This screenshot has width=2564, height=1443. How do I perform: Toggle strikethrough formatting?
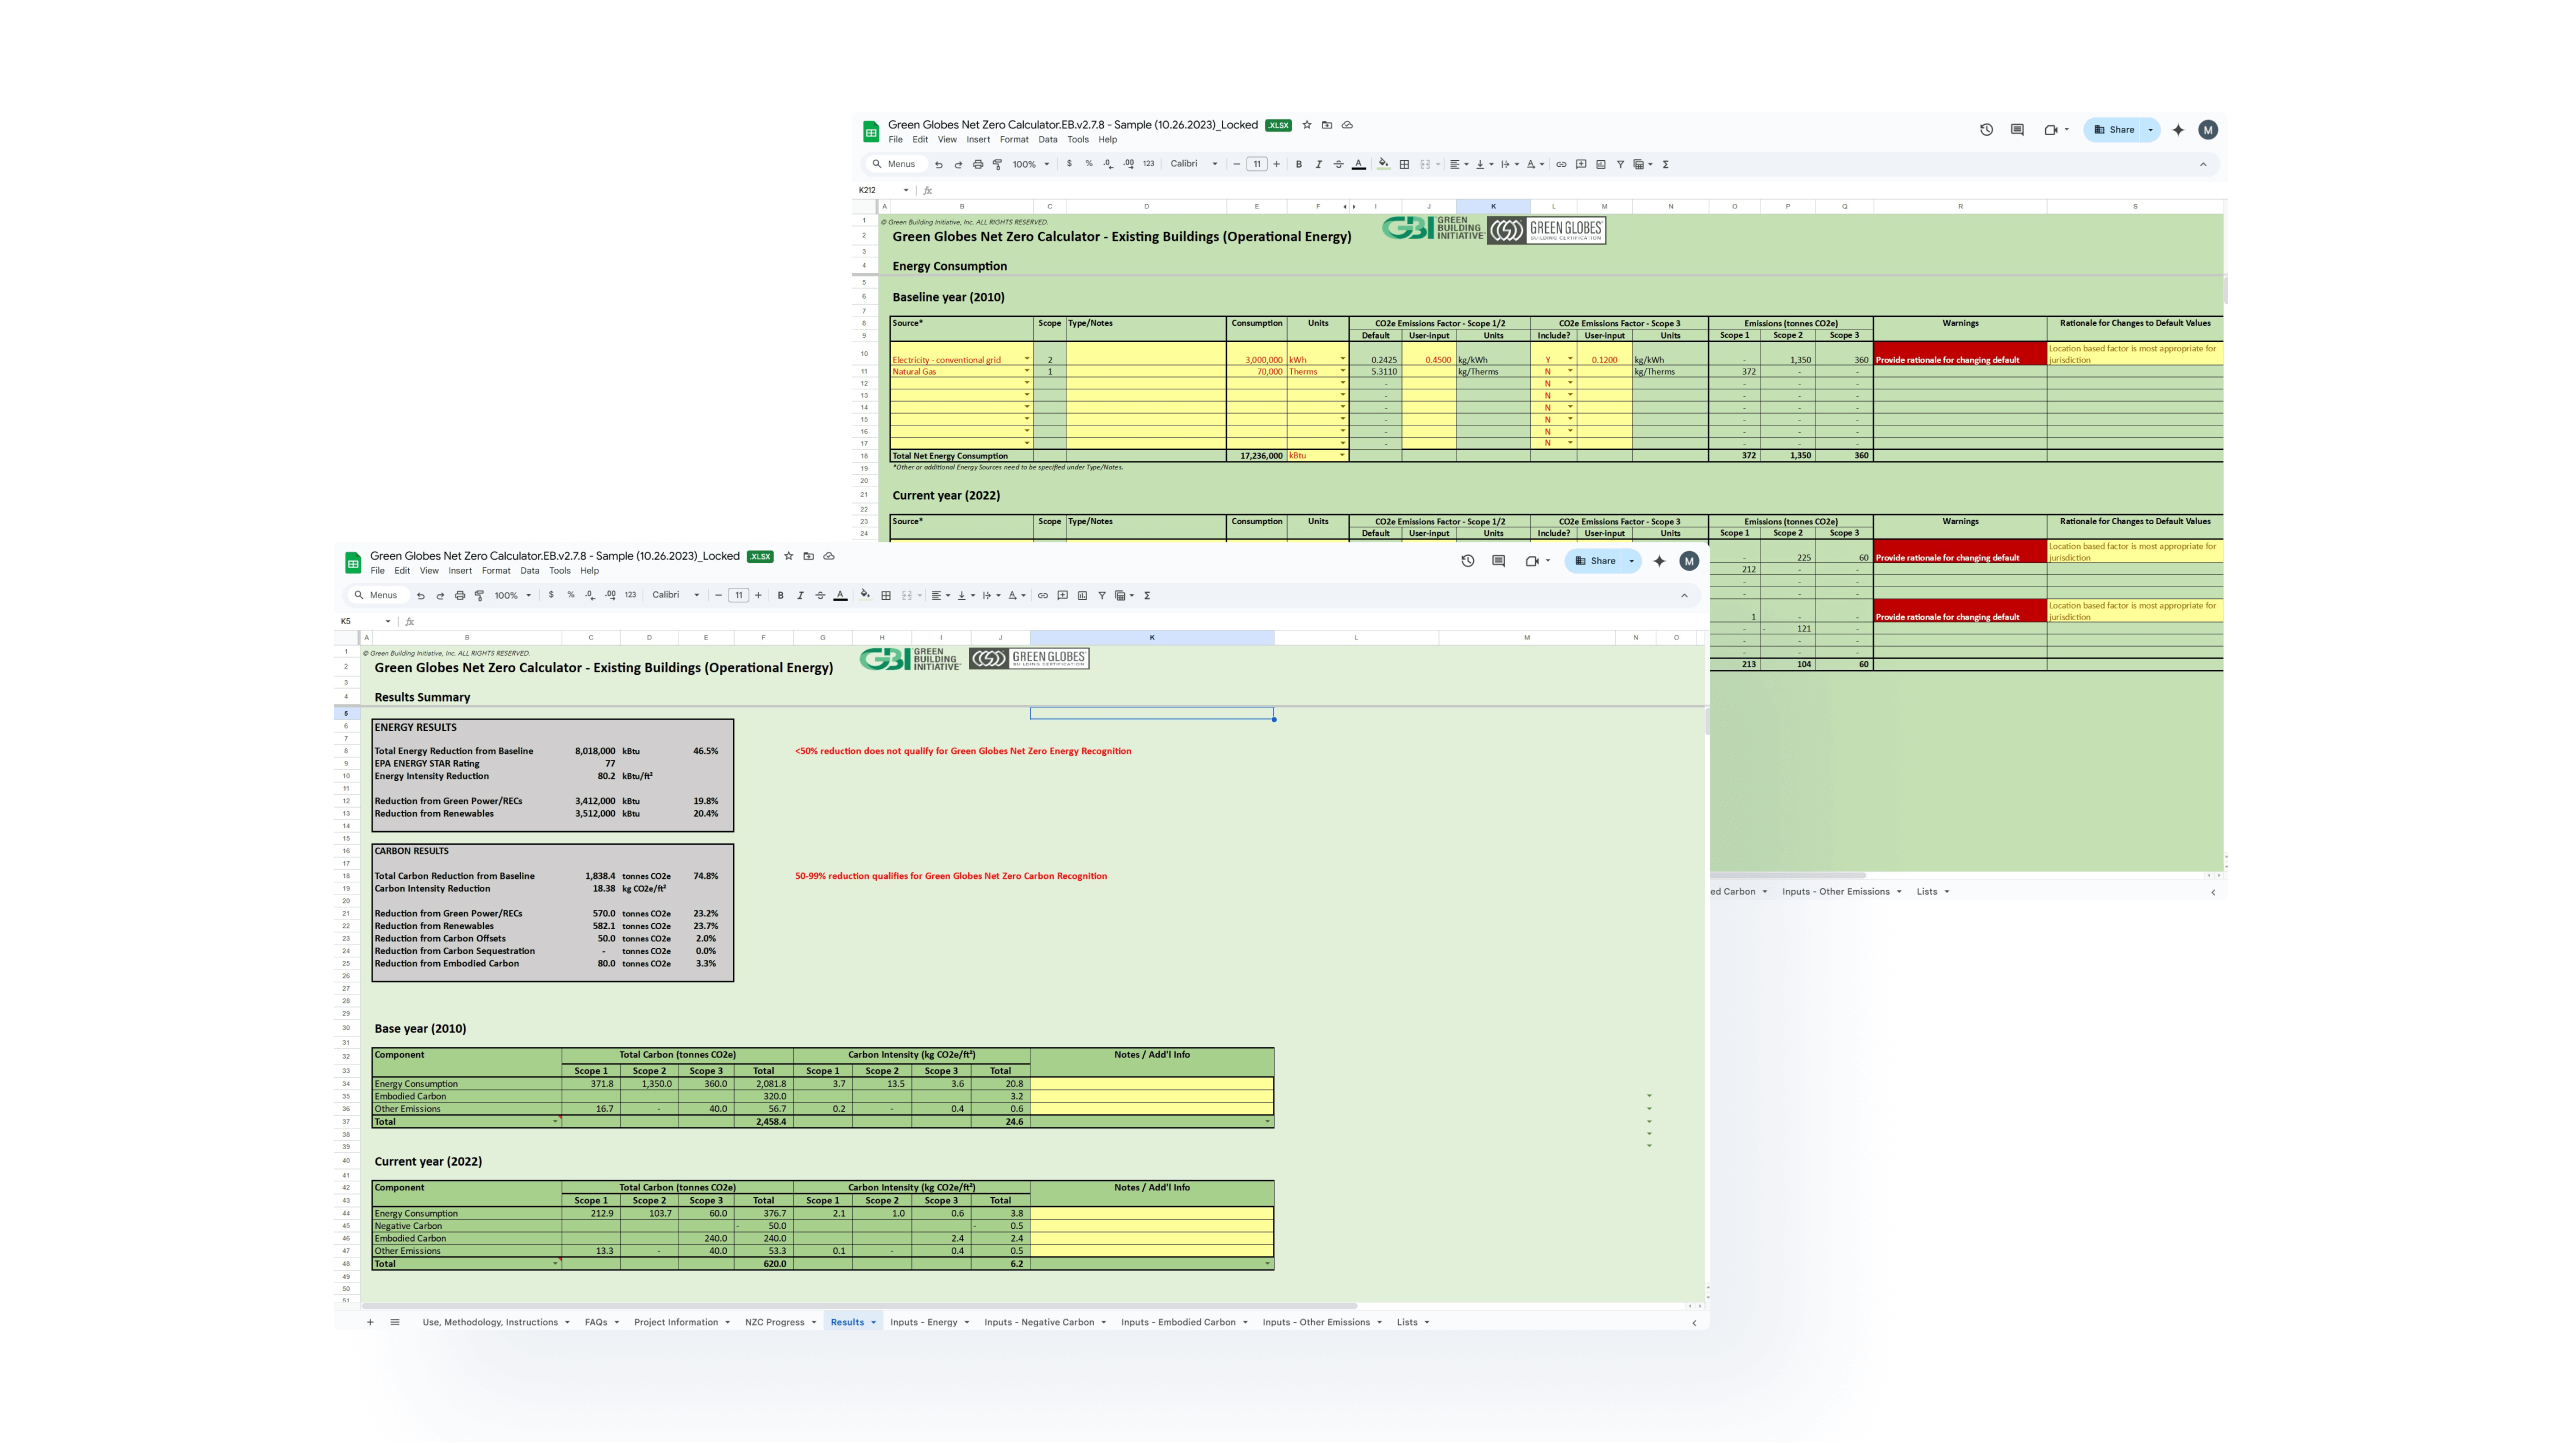pos(821,595)
